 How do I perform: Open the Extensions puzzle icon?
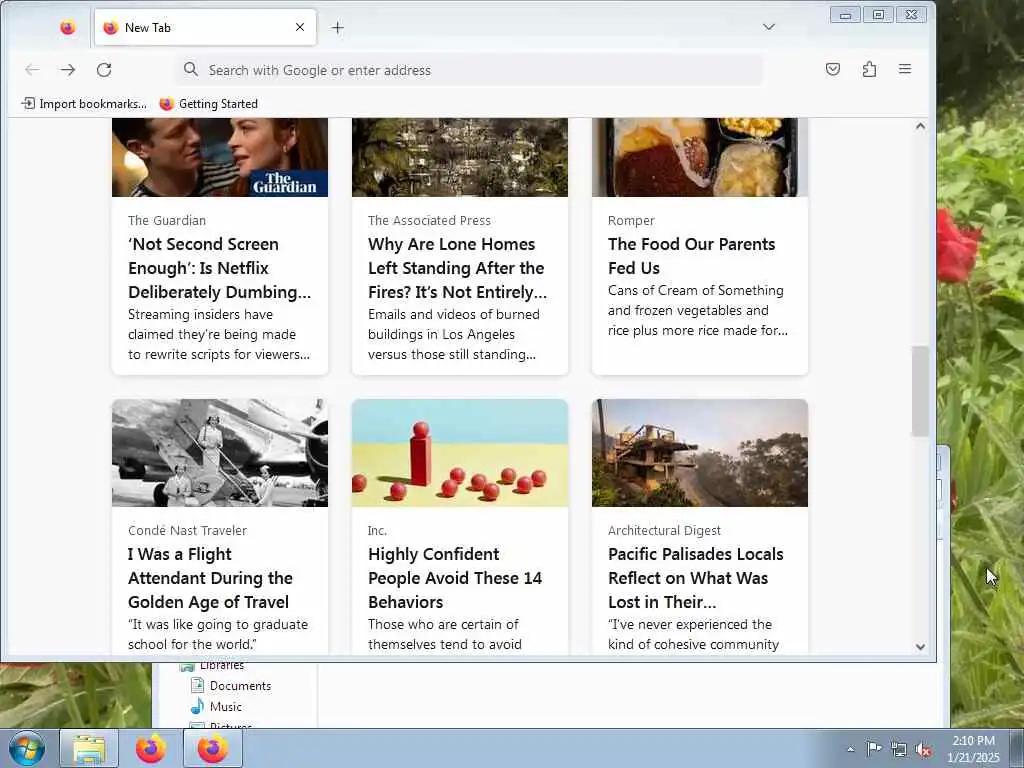point(869,69)
